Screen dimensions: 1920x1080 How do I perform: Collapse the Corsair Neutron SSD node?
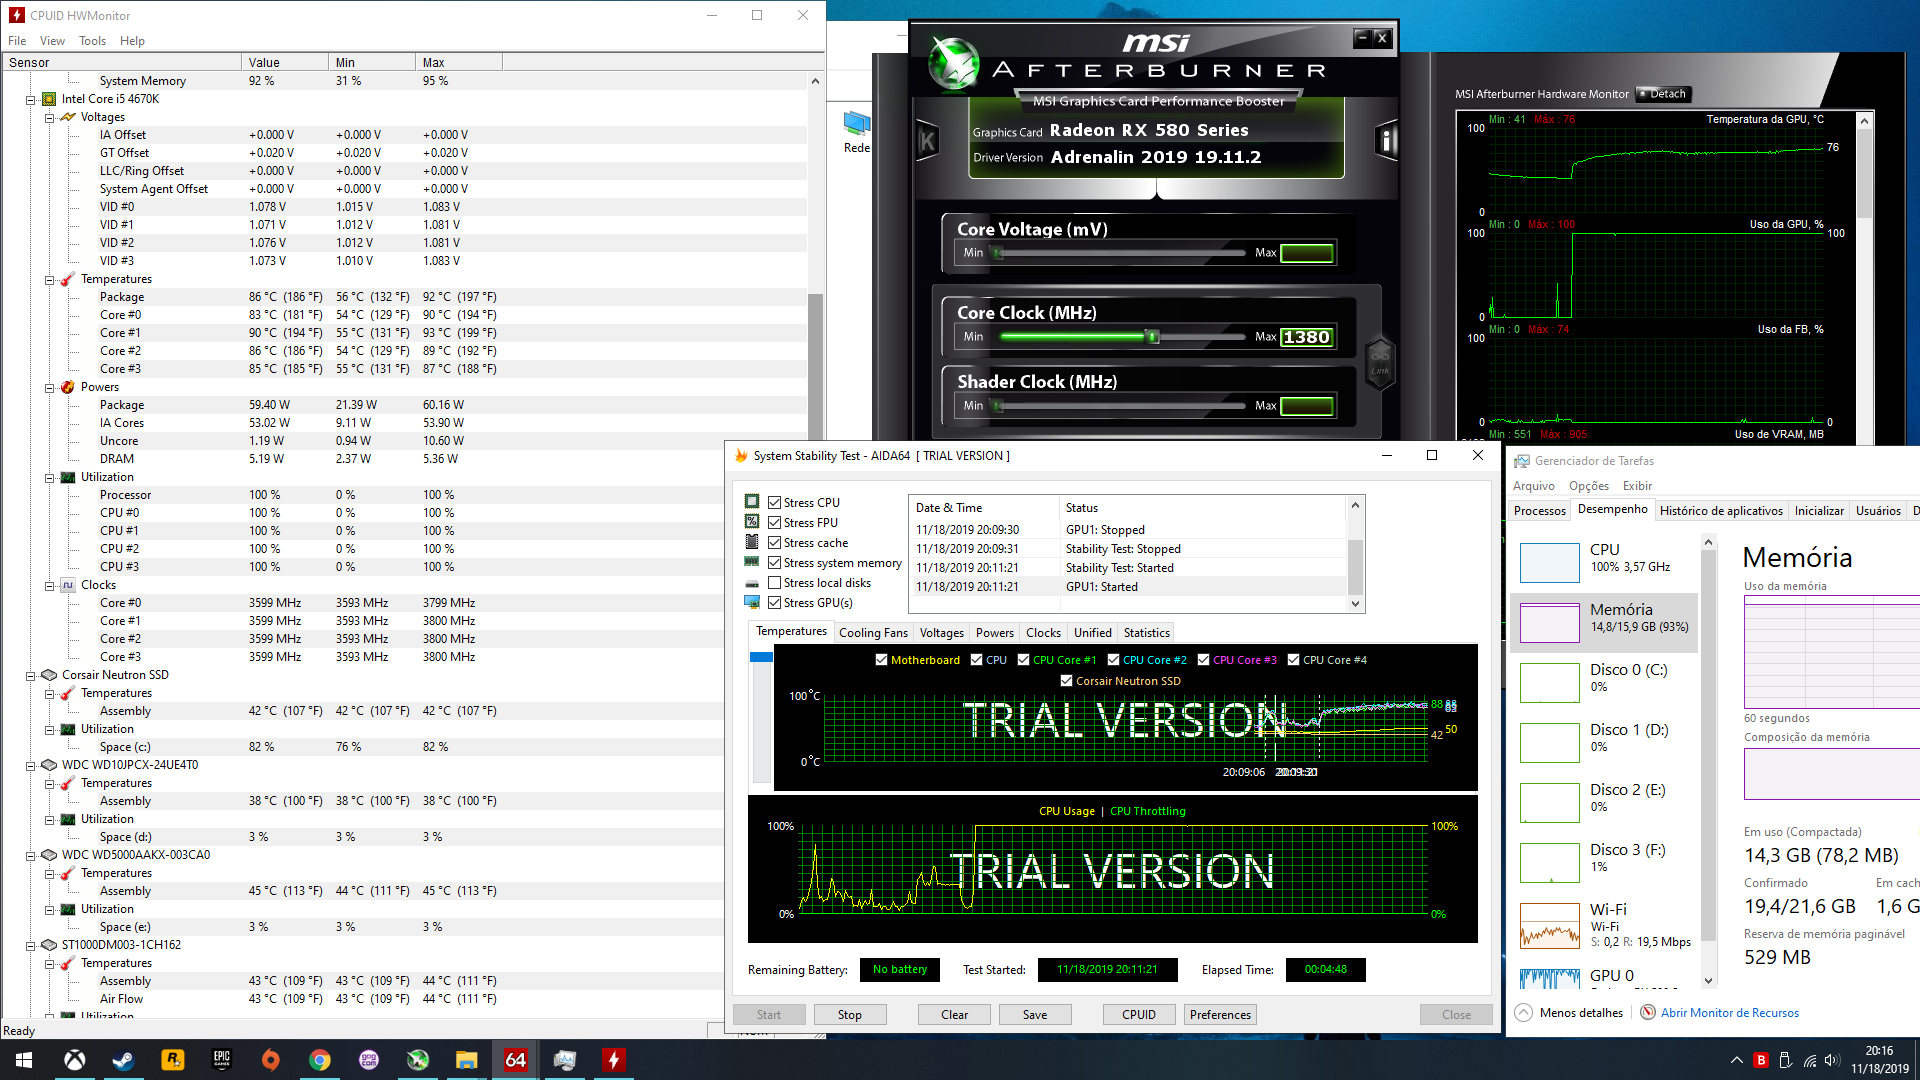(x=31, y=675)
